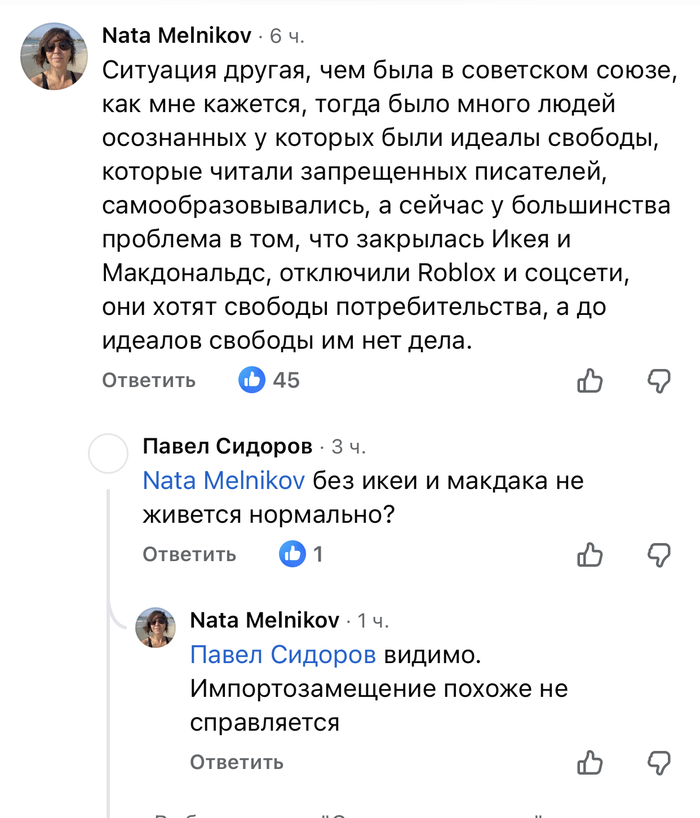
Task: Click Ответить under the top comment
Action: point(149,381)
